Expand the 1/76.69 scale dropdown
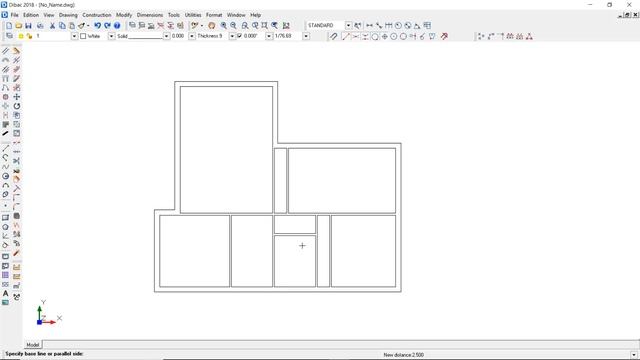Screen dimensions: 640x360 coord(306,36)
